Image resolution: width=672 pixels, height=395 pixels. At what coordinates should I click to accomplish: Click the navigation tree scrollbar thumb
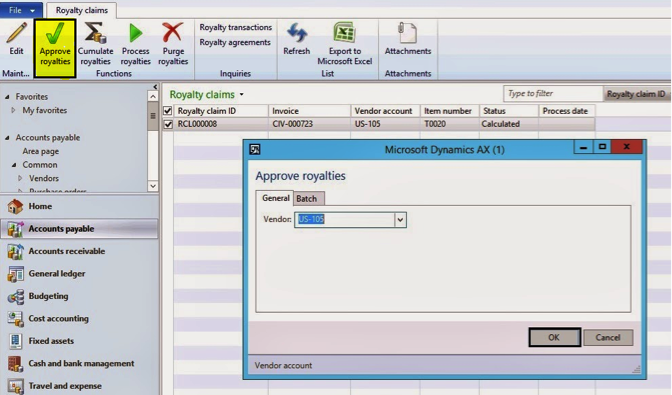(x=153, y=116)
